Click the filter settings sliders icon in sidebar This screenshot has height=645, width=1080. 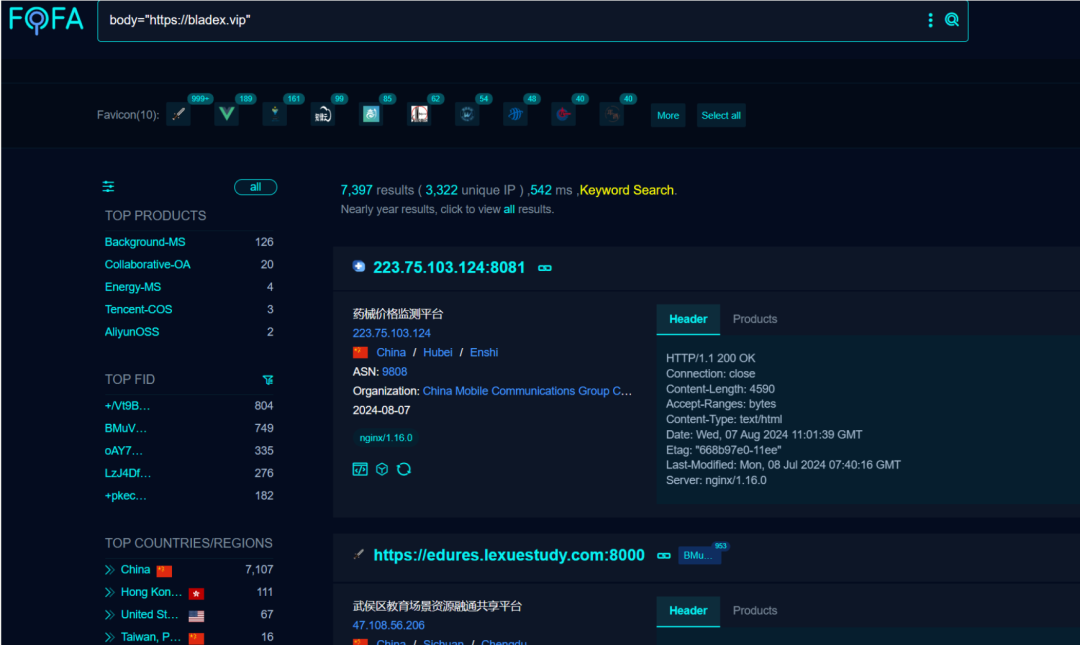click(x=109, y=187)
